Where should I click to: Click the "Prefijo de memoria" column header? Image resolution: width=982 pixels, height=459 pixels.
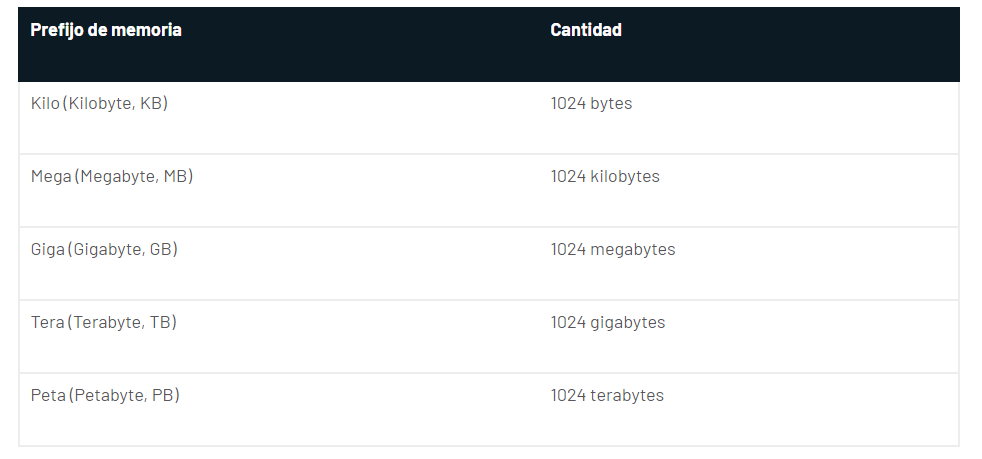pos(106,30)
